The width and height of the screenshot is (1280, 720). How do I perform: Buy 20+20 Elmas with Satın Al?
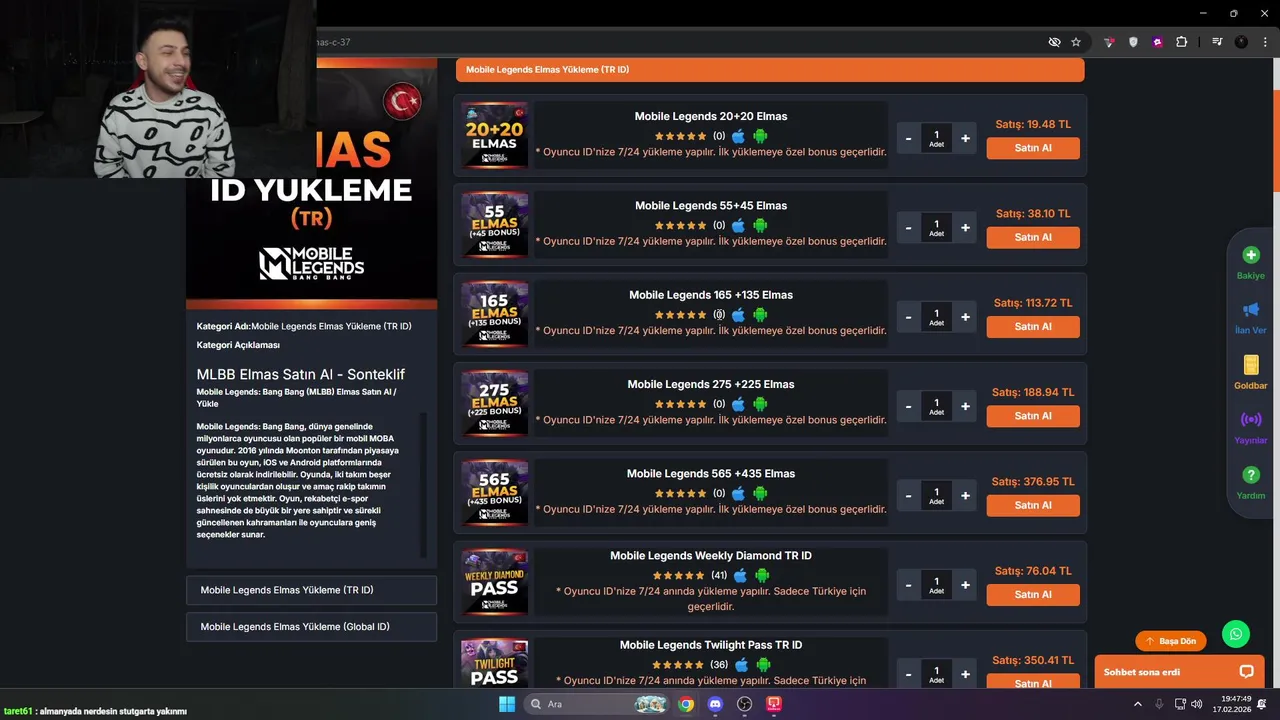1033,148
